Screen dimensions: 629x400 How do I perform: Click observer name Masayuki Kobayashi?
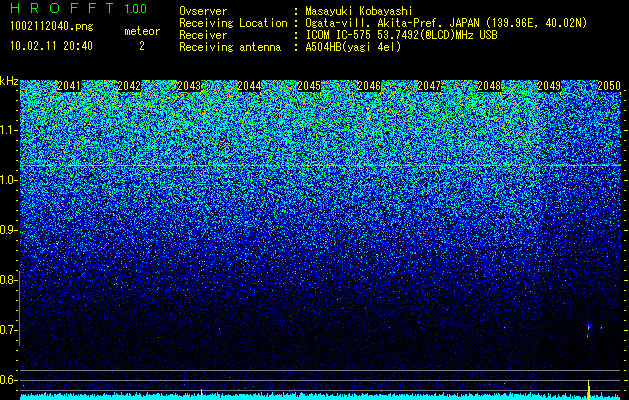click(x=359, y=11)
